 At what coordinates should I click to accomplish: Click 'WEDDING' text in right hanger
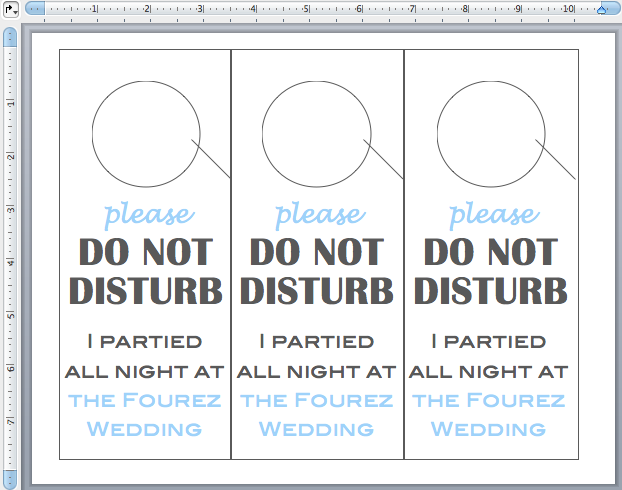tap(488, 429)
